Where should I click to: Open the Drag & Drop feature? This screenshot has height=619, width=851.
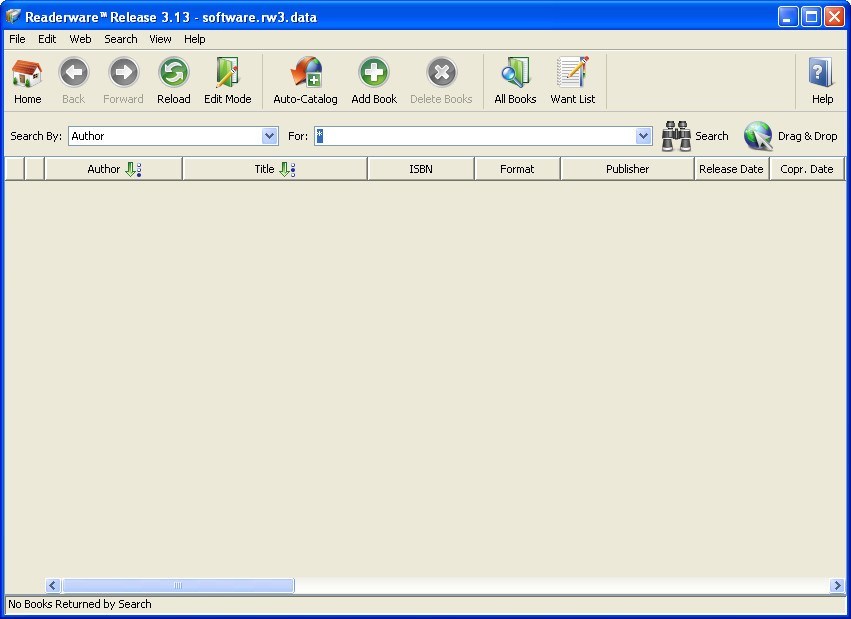point(758,135)
